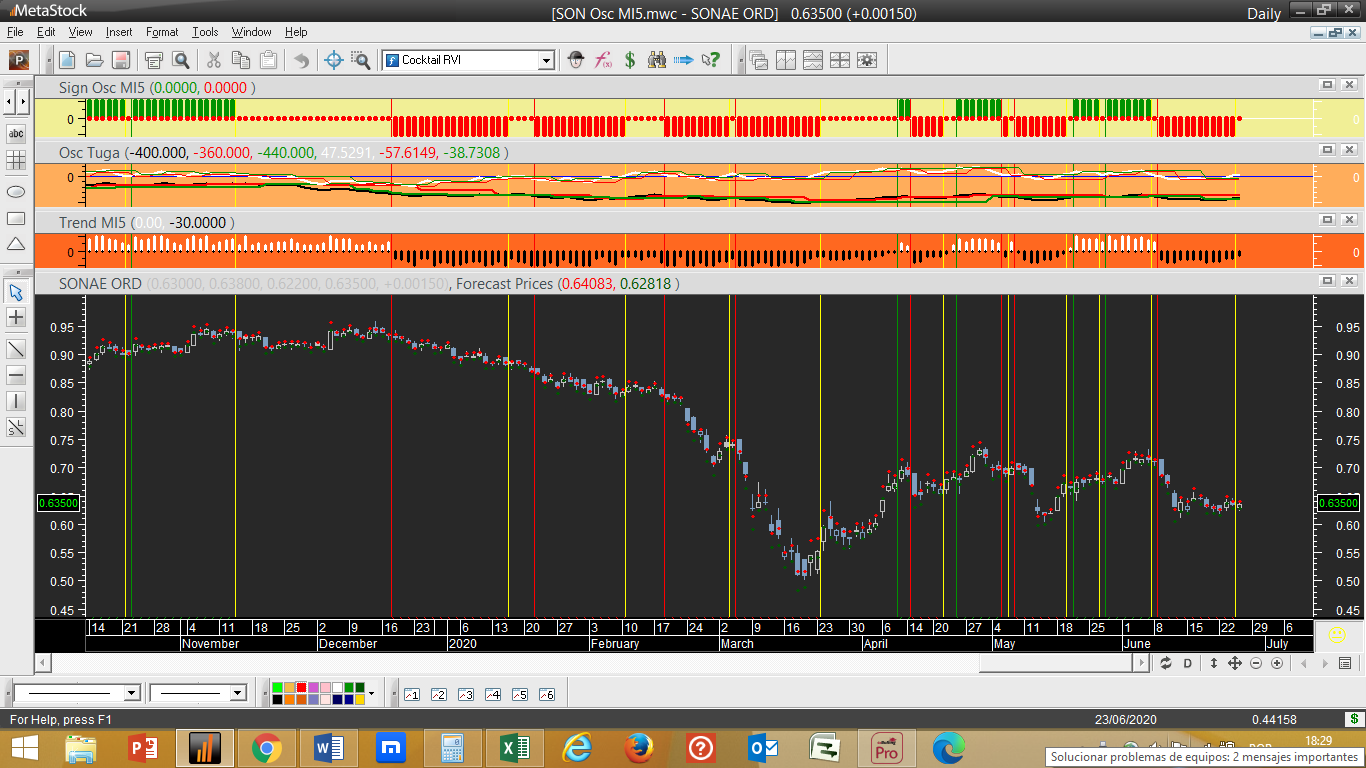
Task: Click the zoom out minus icon
Action: [1256, 664]
